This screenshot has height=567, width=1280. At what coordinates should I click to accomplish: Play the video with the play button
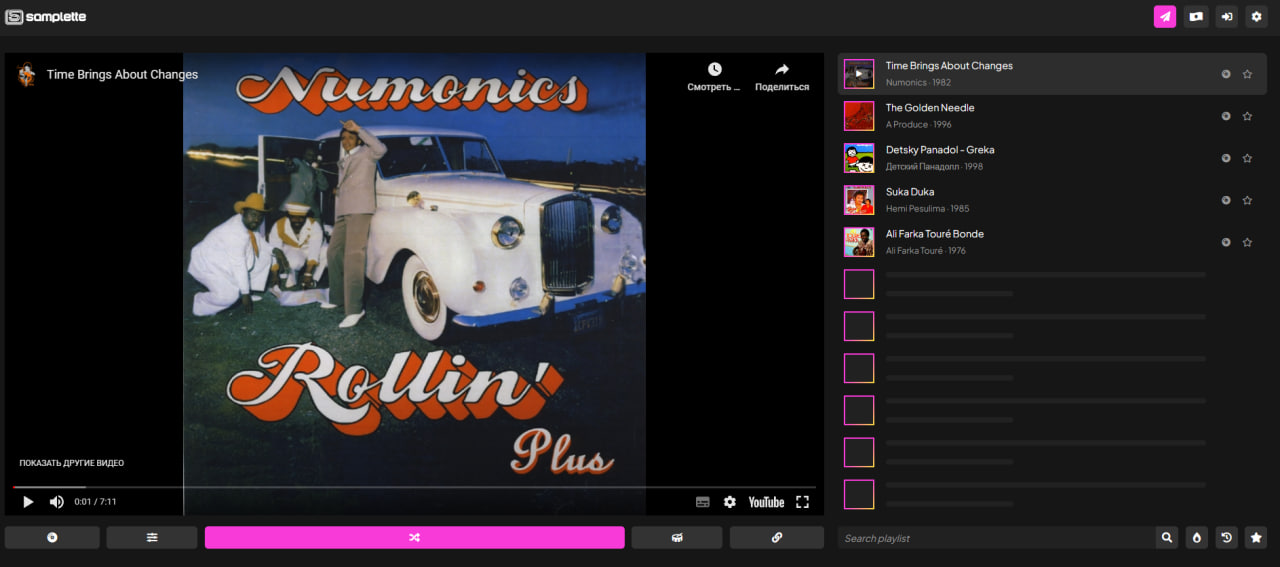click(x=28, y=502)
